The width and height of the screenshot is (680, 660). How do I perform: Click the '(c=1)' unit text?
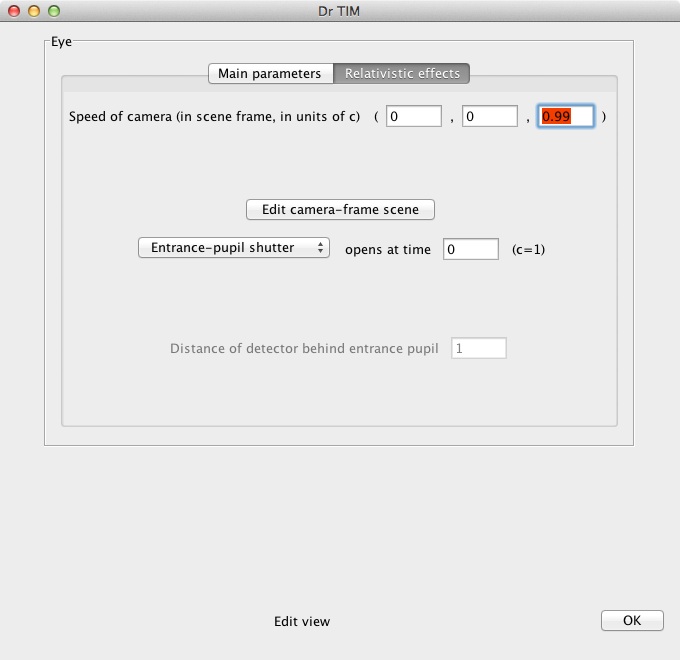[x=528, y=250]
